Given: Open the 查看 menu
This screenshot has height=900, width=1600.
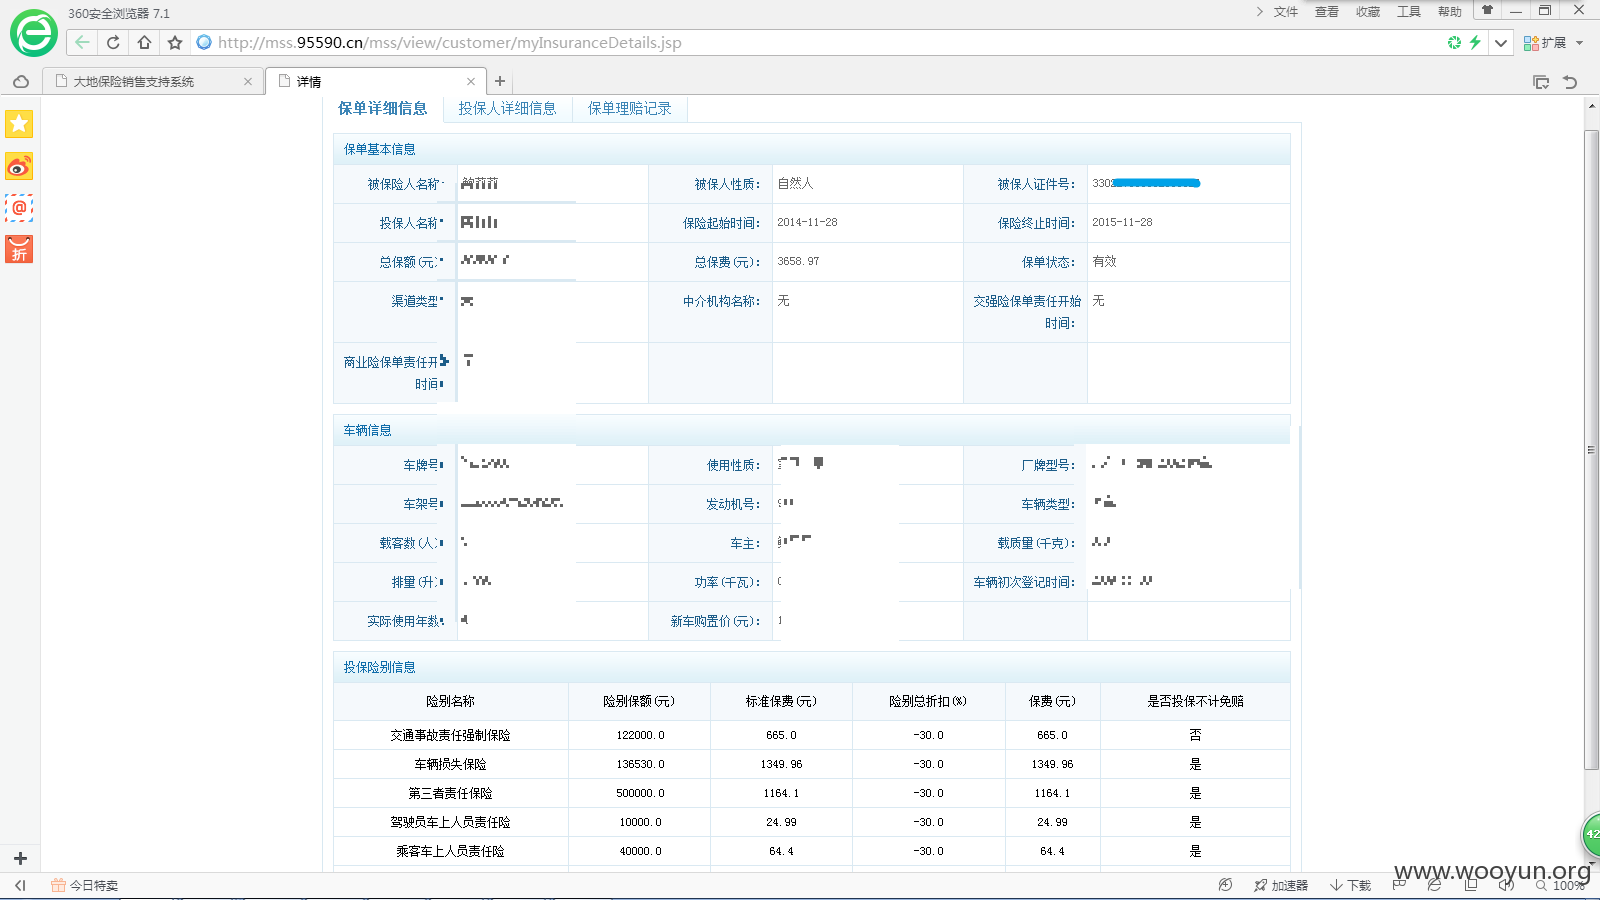Looking at the screenshot, I should [1327, 12].
